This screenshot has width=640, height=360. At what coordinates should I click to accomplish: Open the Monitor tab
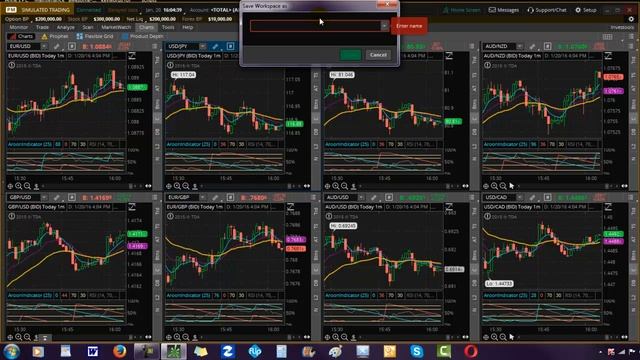point(18,27)
